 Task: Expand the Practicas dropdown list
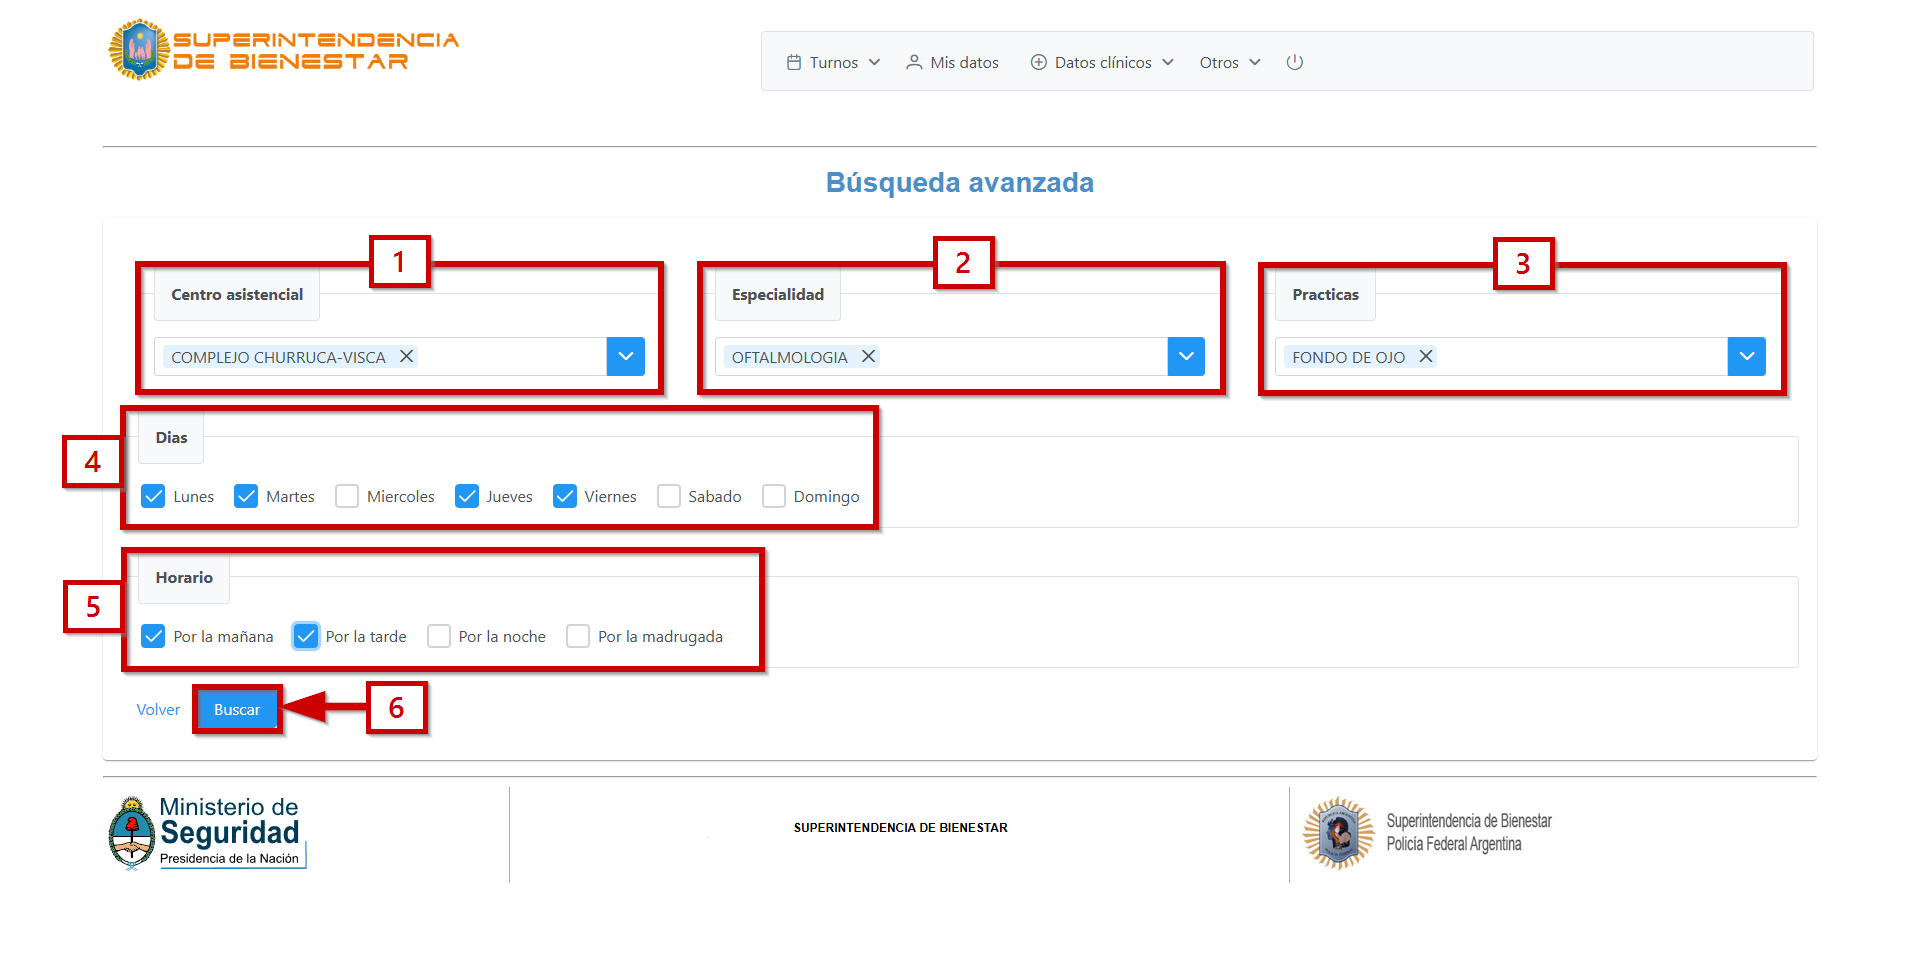pos(1746,356)
